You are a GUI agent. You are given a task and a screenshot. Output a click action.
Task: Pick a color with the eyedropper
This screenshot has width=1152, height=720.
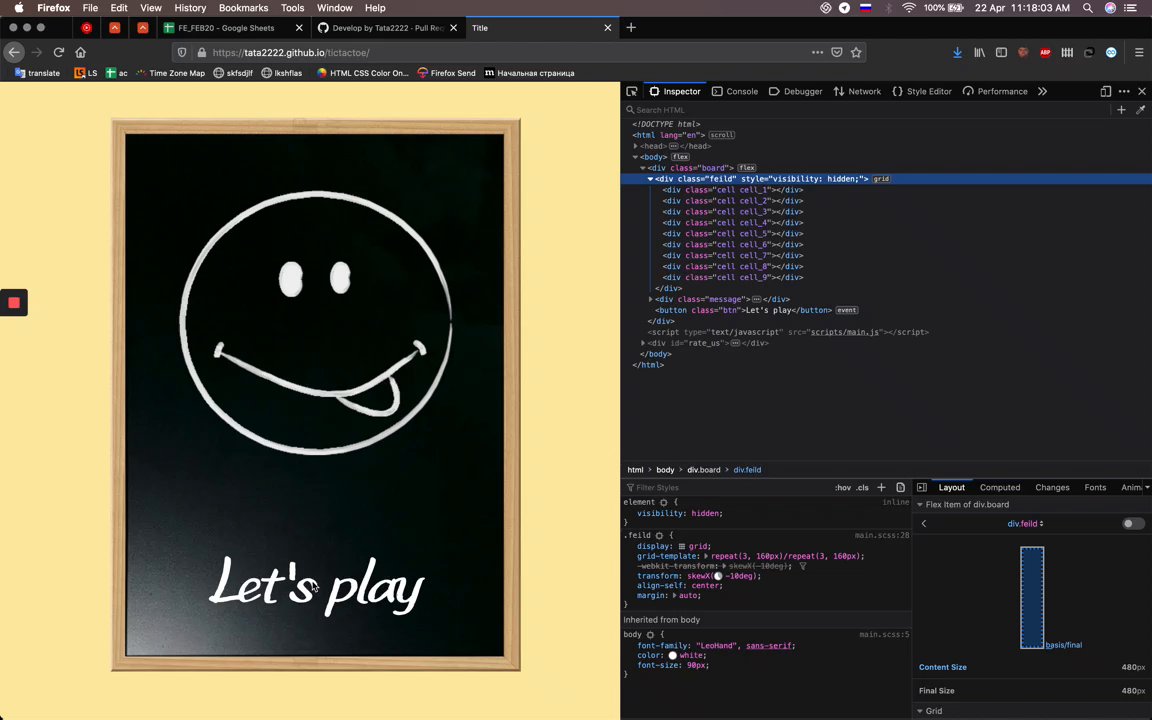1141,110
